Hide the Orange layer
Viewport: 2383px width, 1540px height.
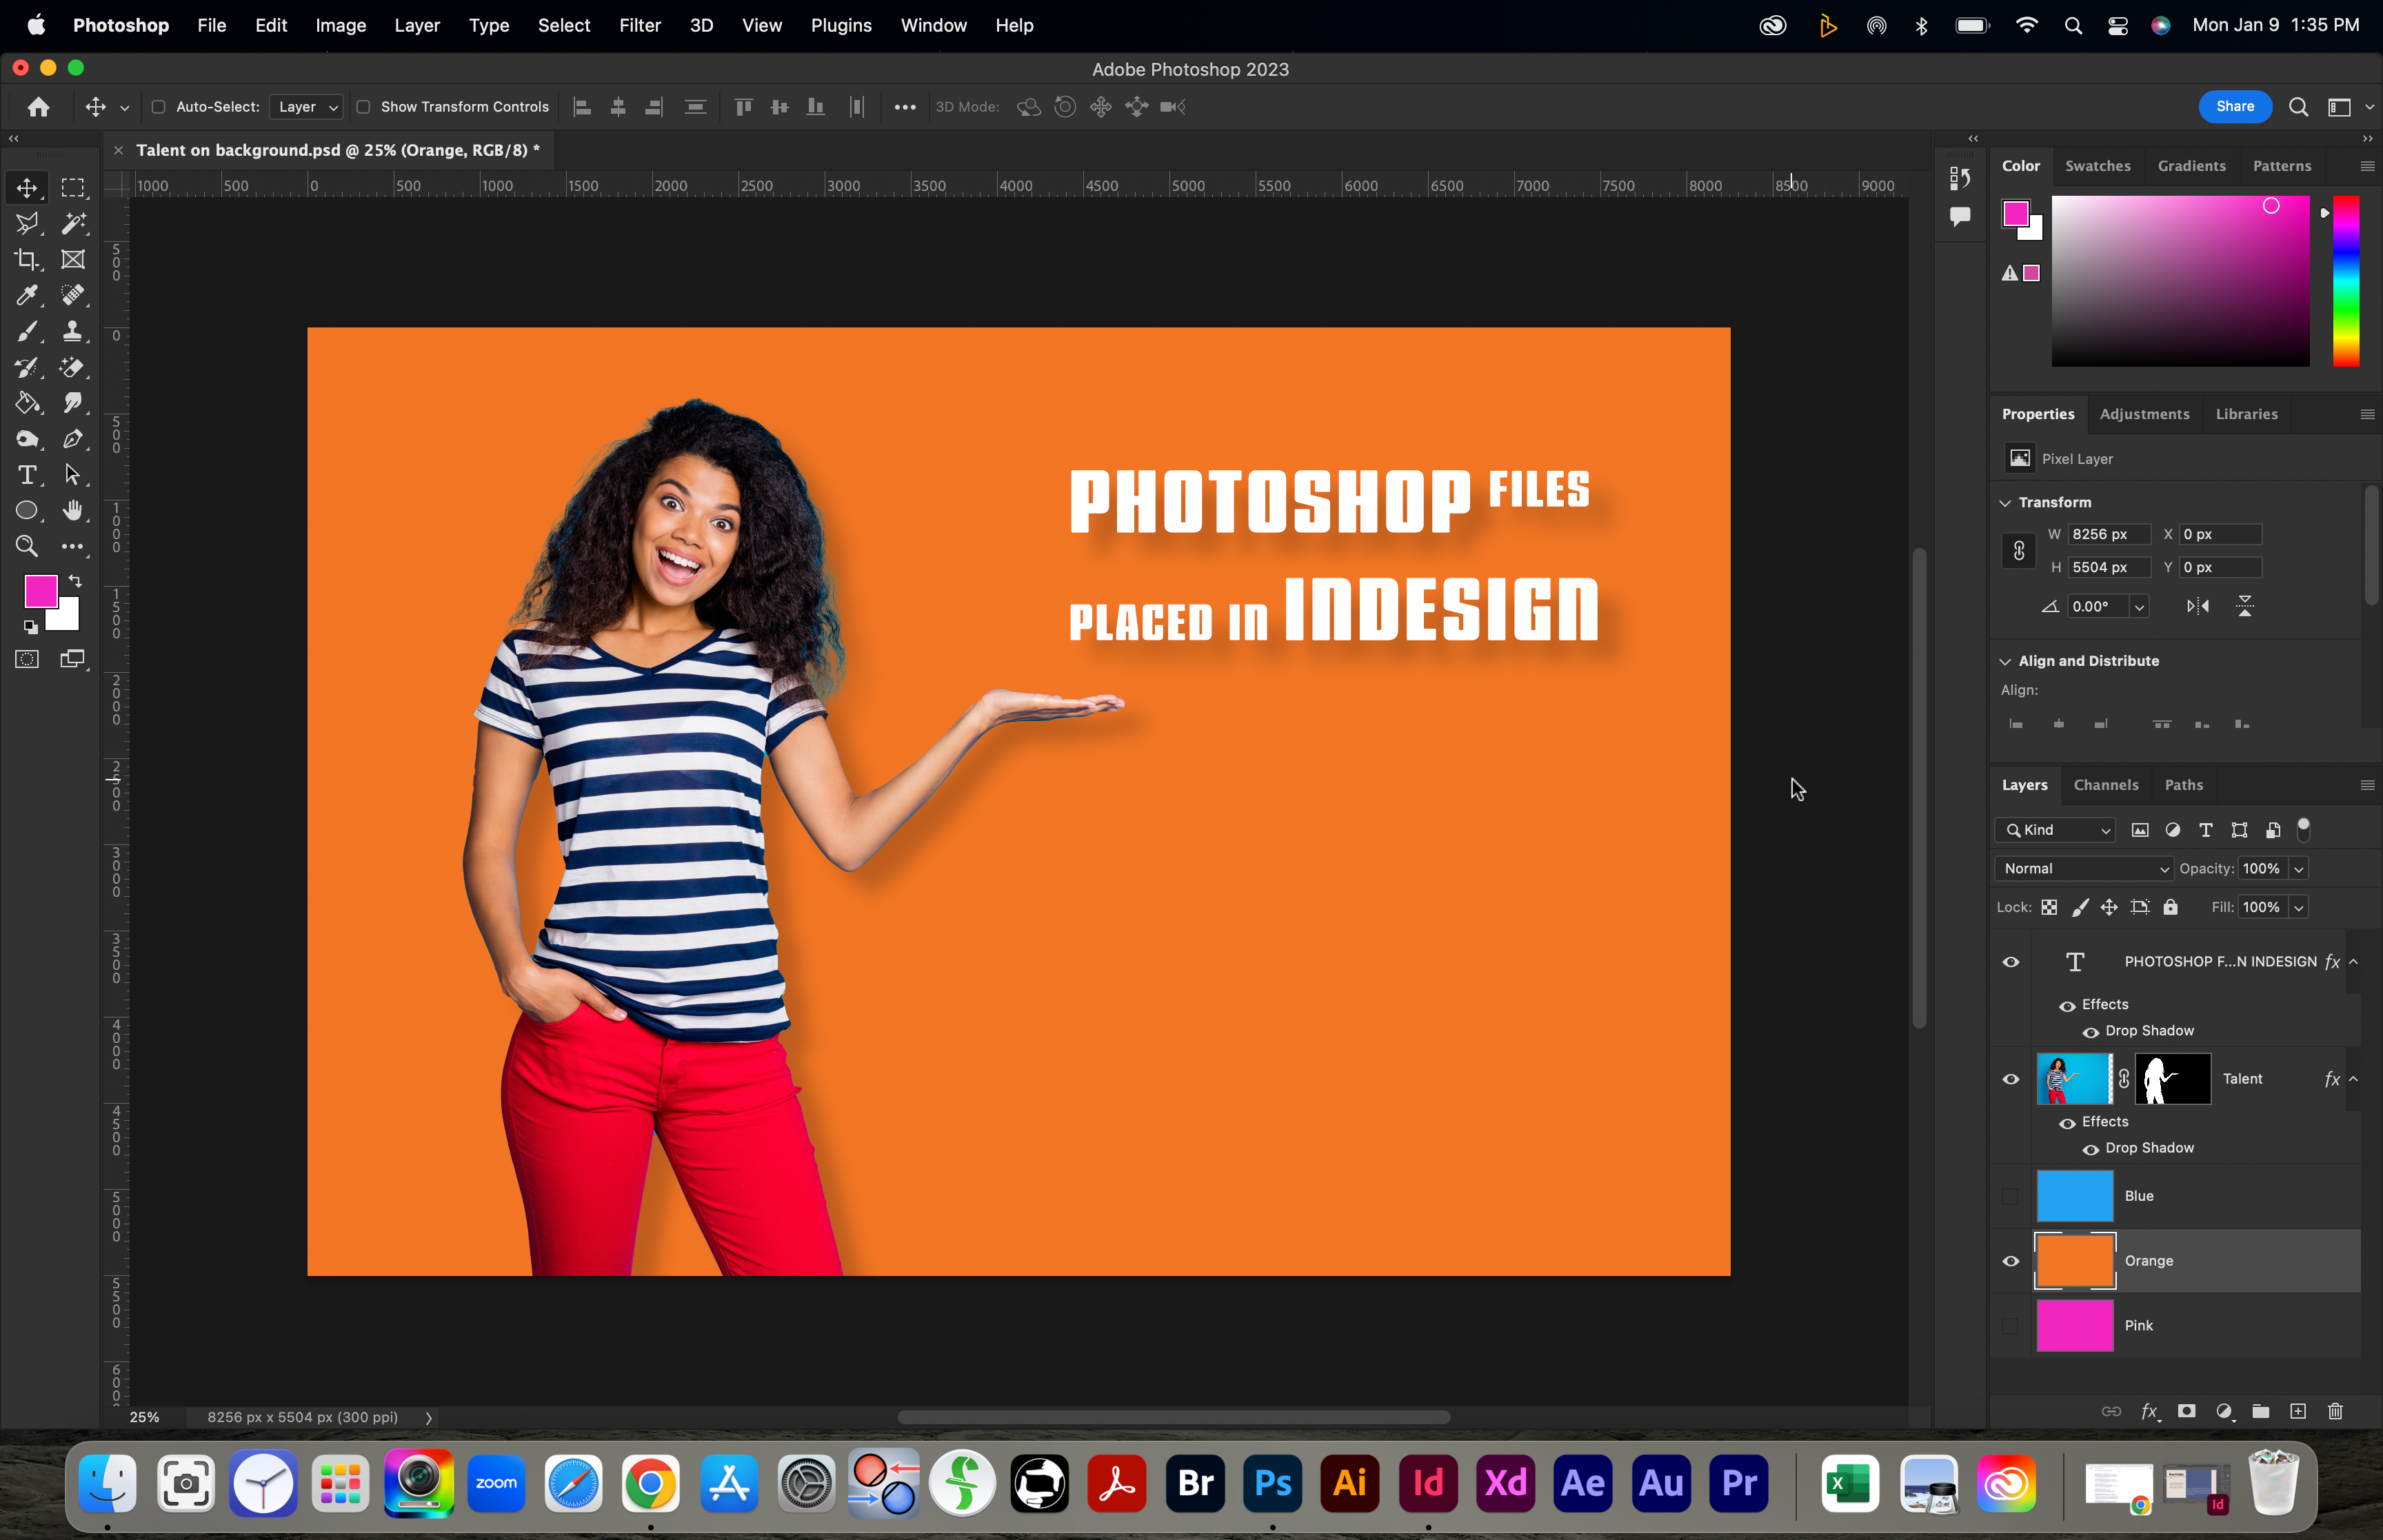tap(2010, 1261)
